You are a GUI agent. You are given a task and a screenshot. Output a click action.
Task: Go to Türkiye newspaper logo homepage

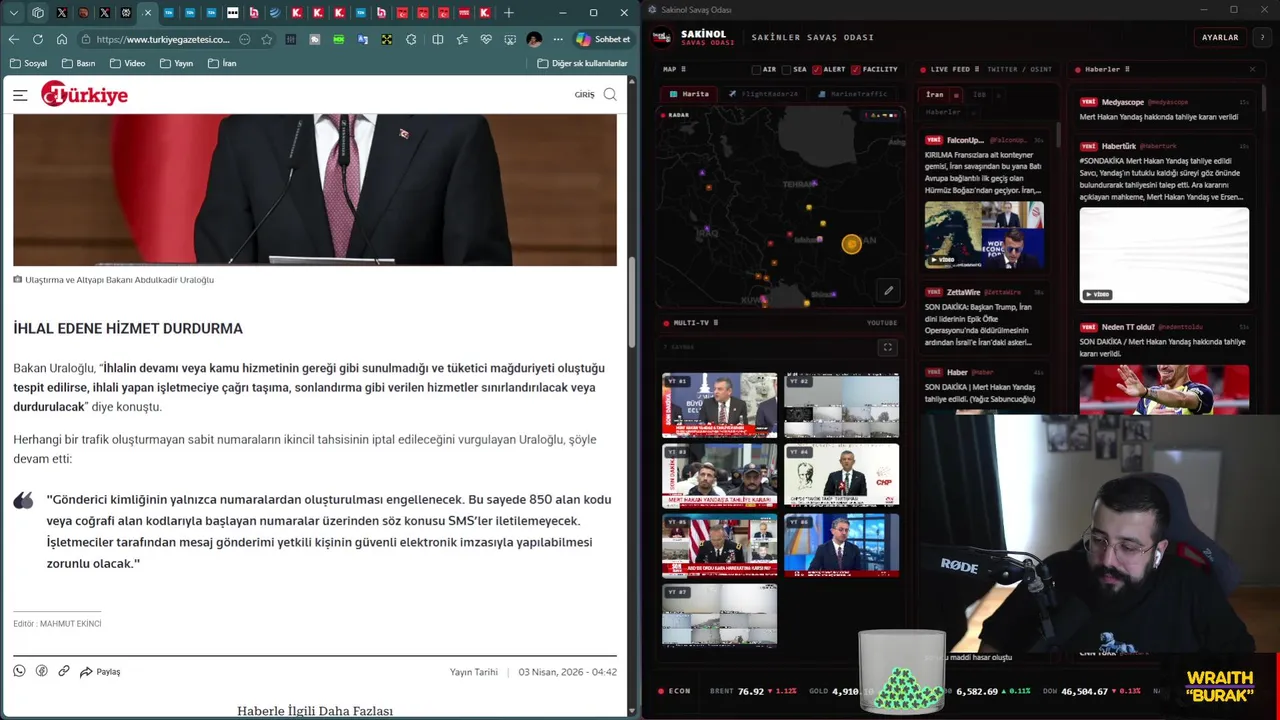coord(84,95)
